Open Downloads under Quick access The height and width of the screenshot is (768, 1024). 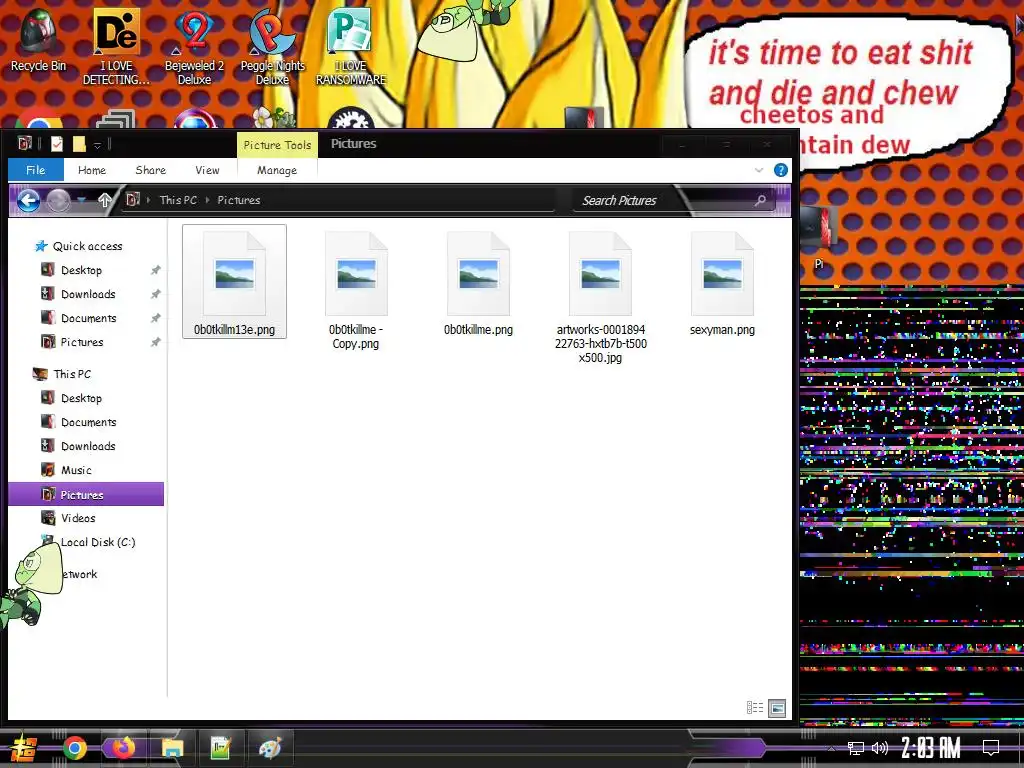(88, 294)
